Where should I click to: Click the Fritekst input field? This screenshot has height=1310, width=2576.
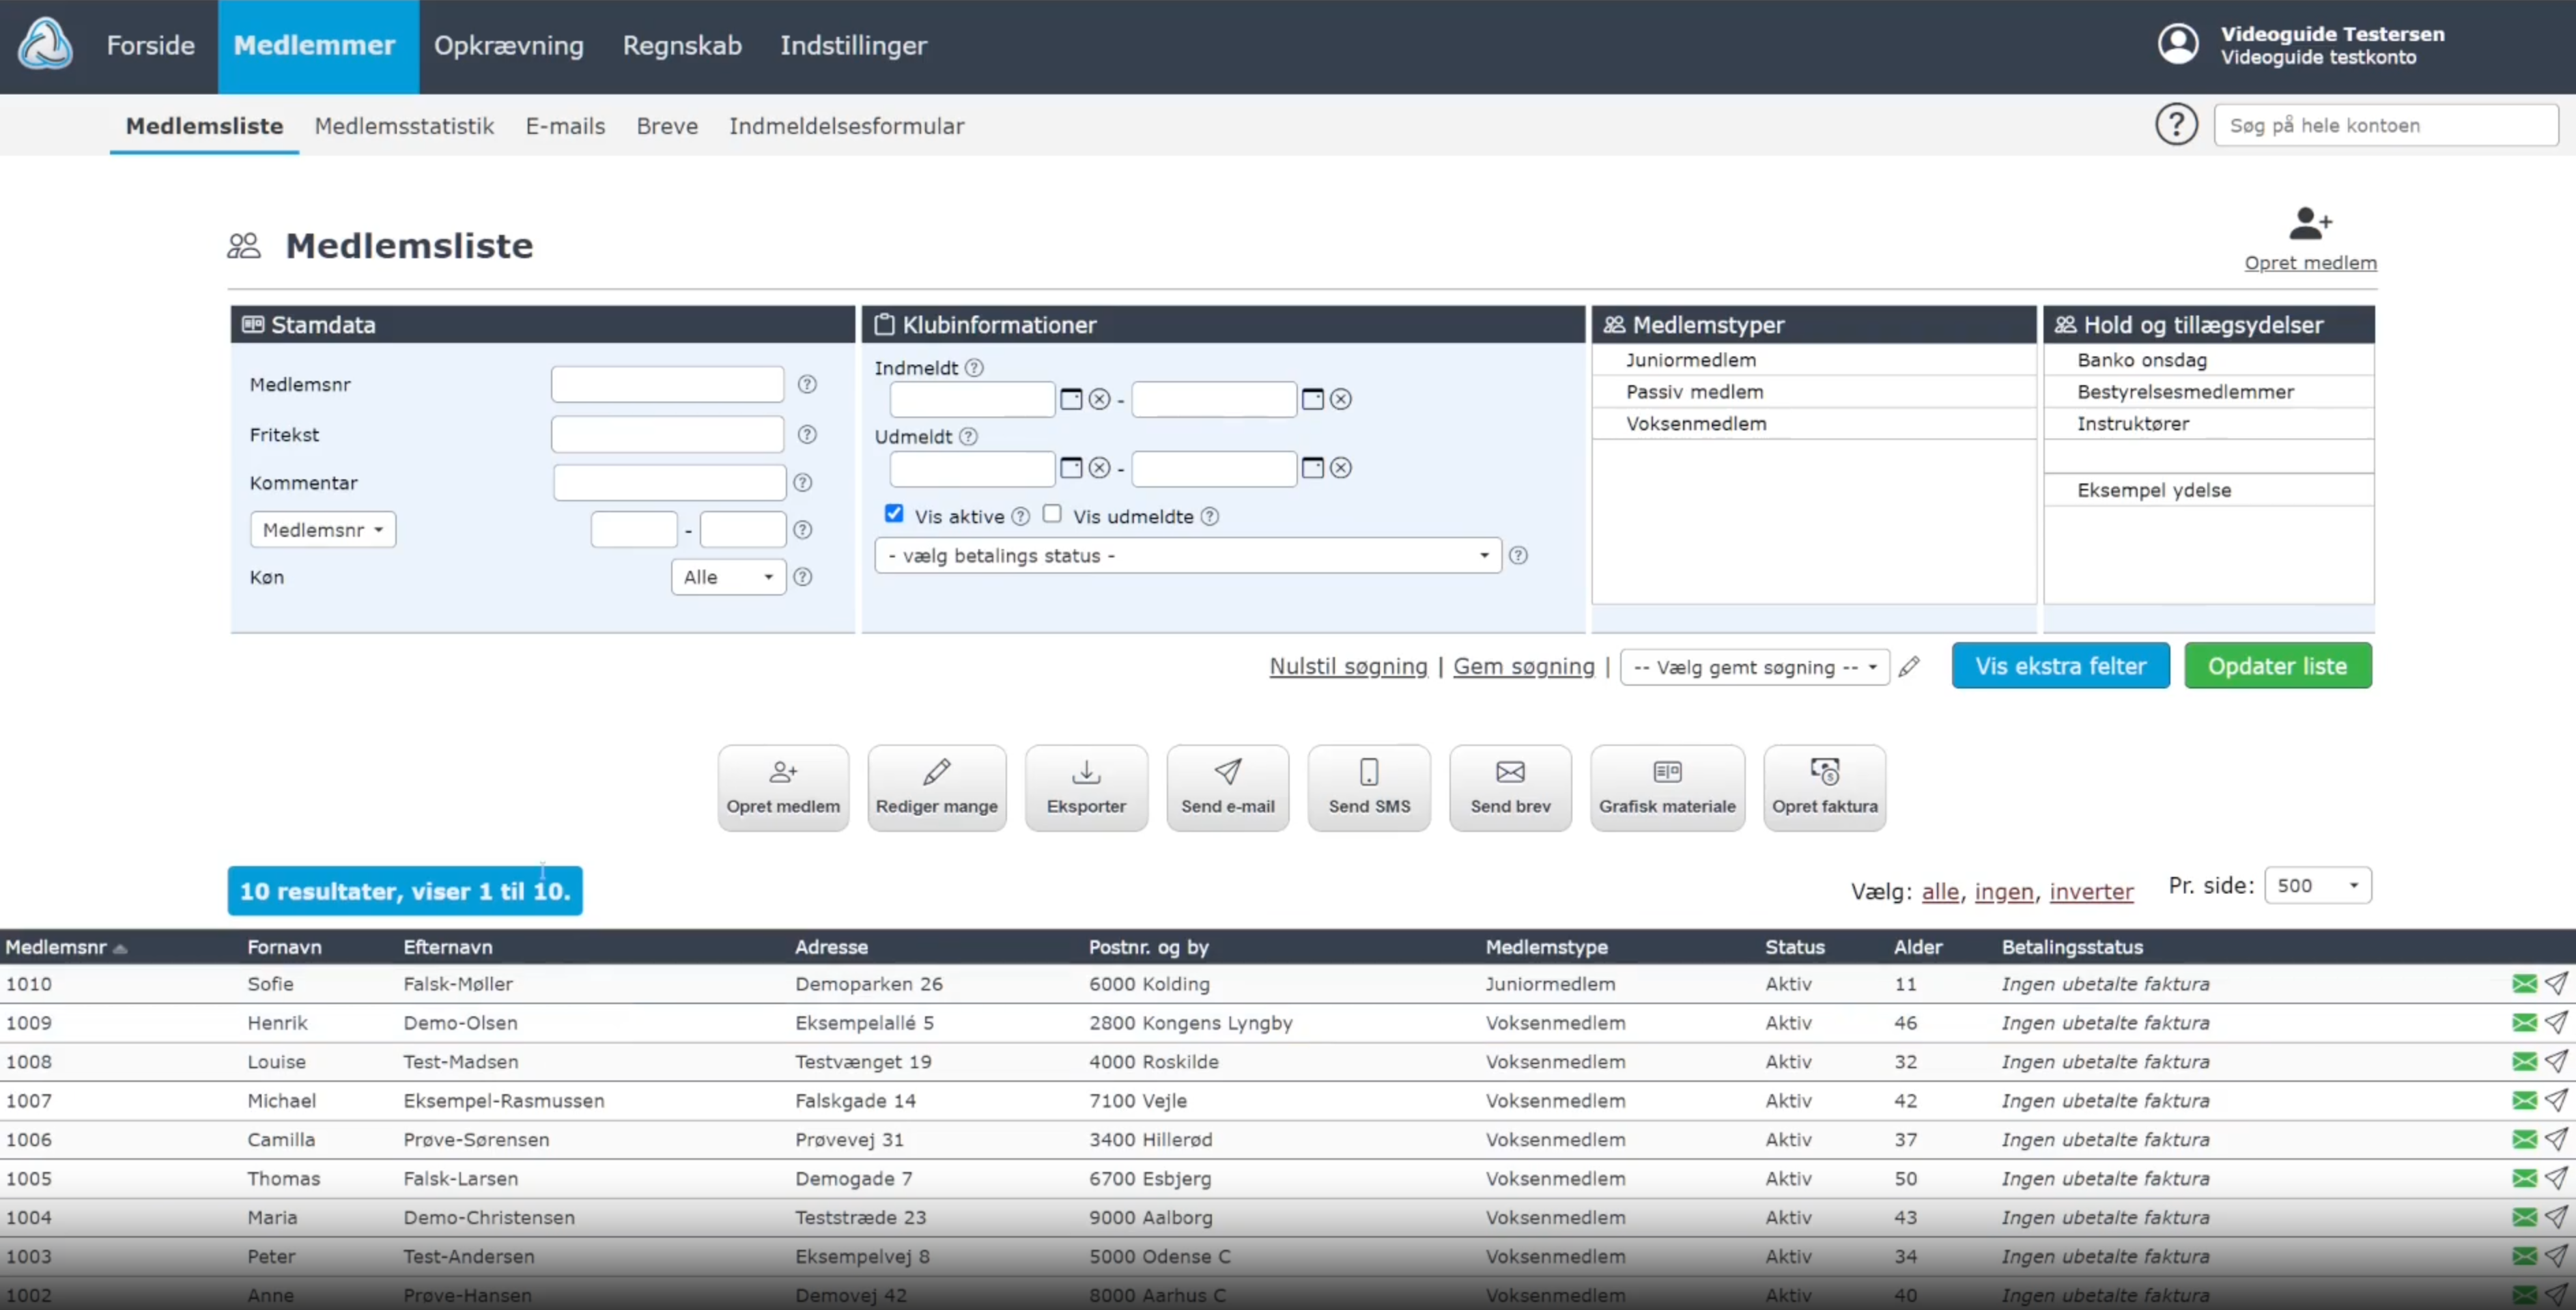667,435
